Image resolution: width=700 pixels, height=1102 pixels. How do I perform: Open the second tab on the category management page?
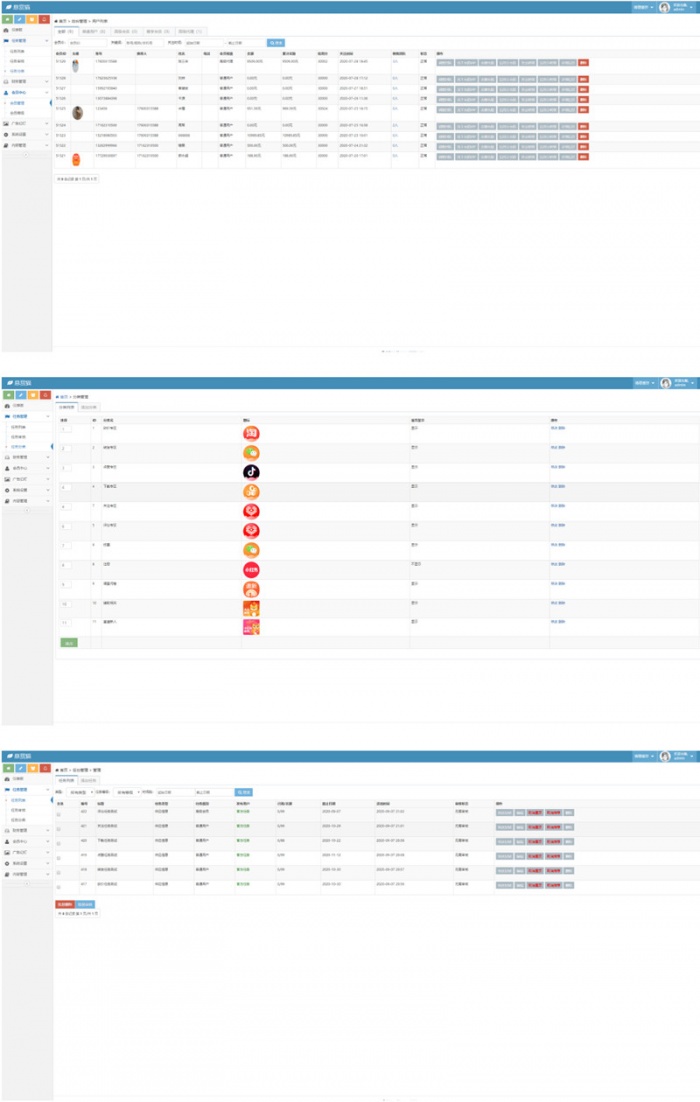coord(88,407)
